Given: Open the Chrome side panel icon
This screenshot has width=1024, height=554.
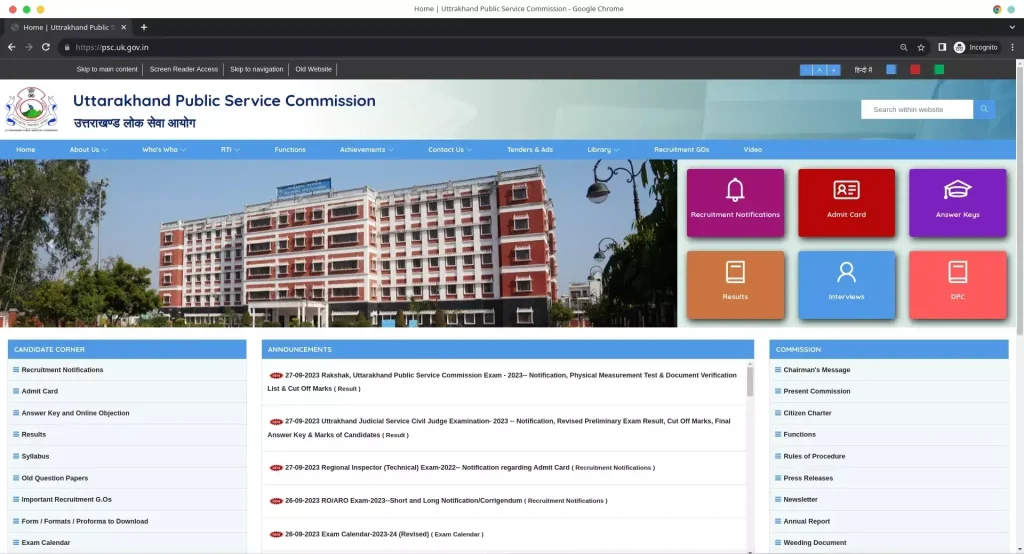Looking at the screenshot, I should point(942,47).
